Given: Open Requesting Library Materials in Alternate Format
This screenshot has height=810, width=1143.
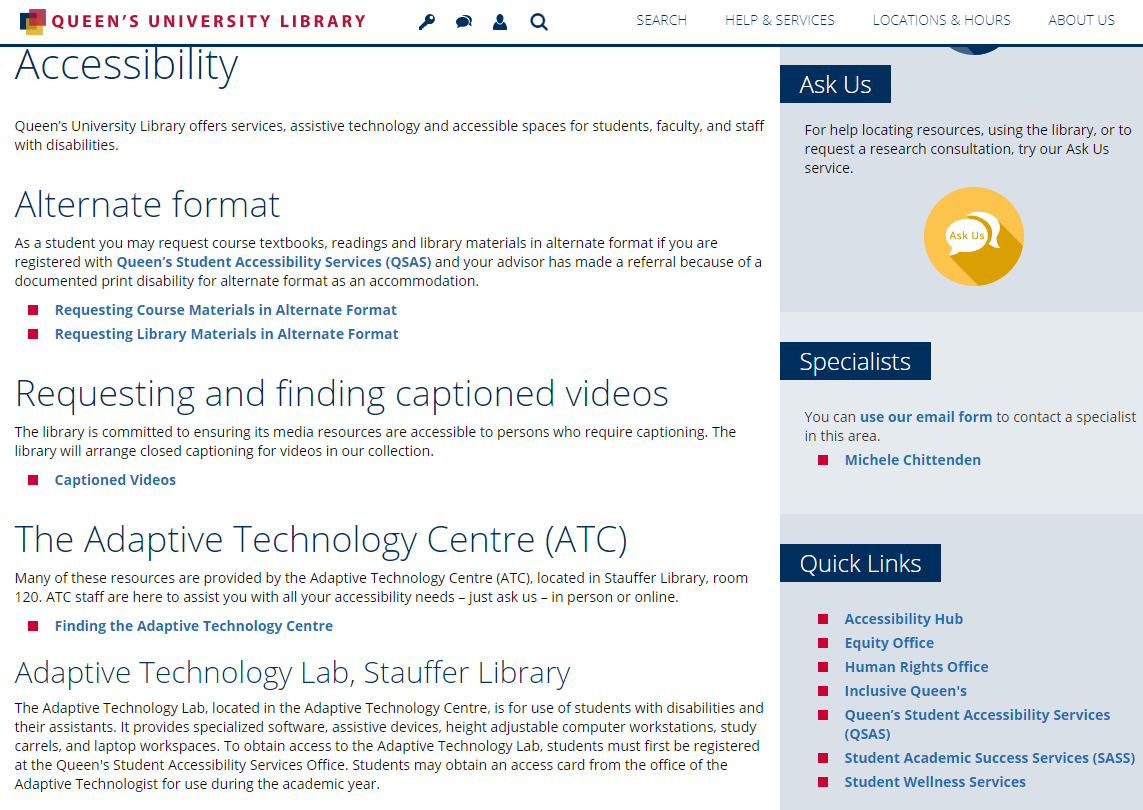Looking at the screenshot, I should [x=226, y=334].
